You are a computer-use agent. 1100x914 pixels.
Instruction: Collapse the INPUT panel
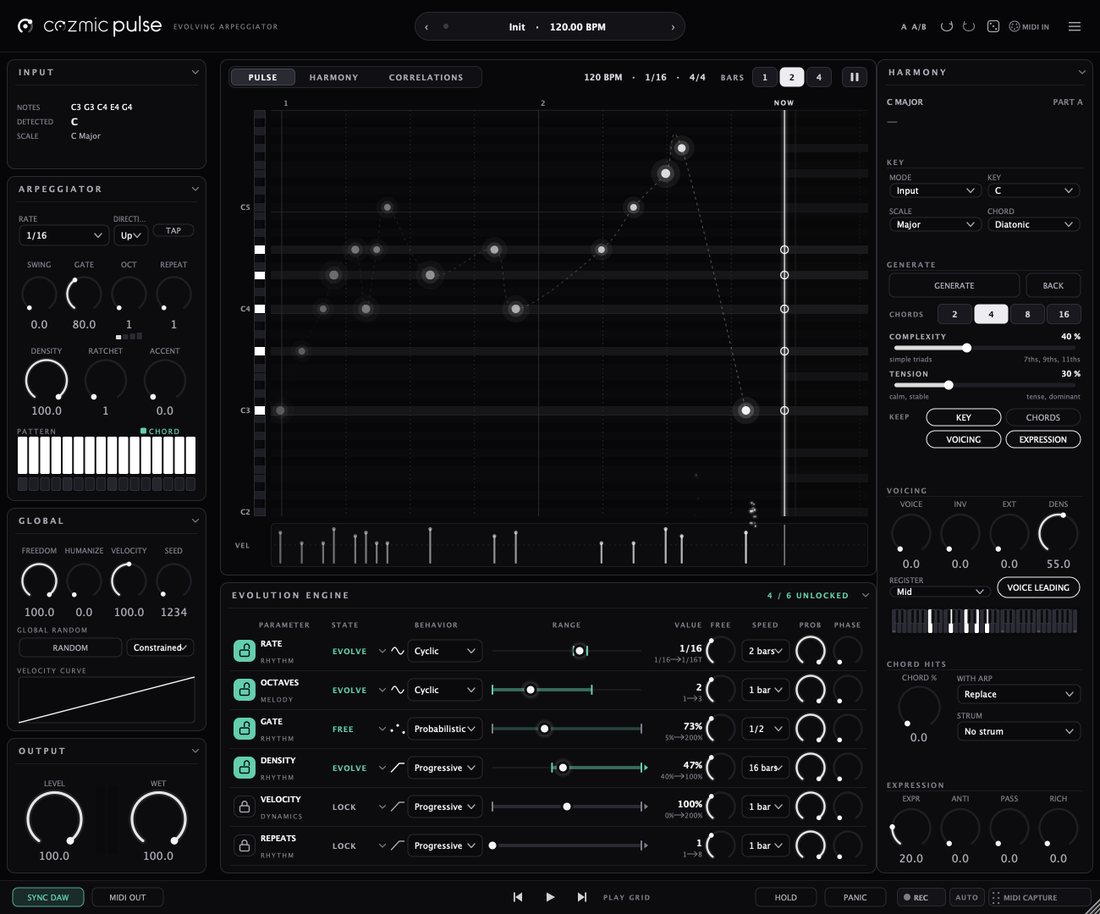pos(195,72)
